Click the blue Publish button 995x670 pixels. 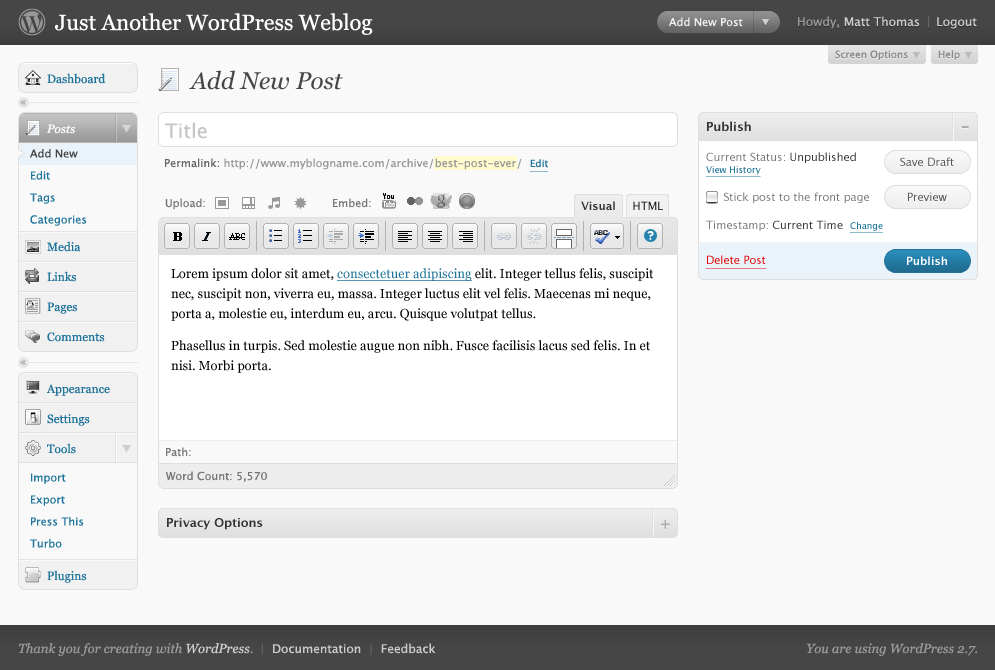[926, 261]
